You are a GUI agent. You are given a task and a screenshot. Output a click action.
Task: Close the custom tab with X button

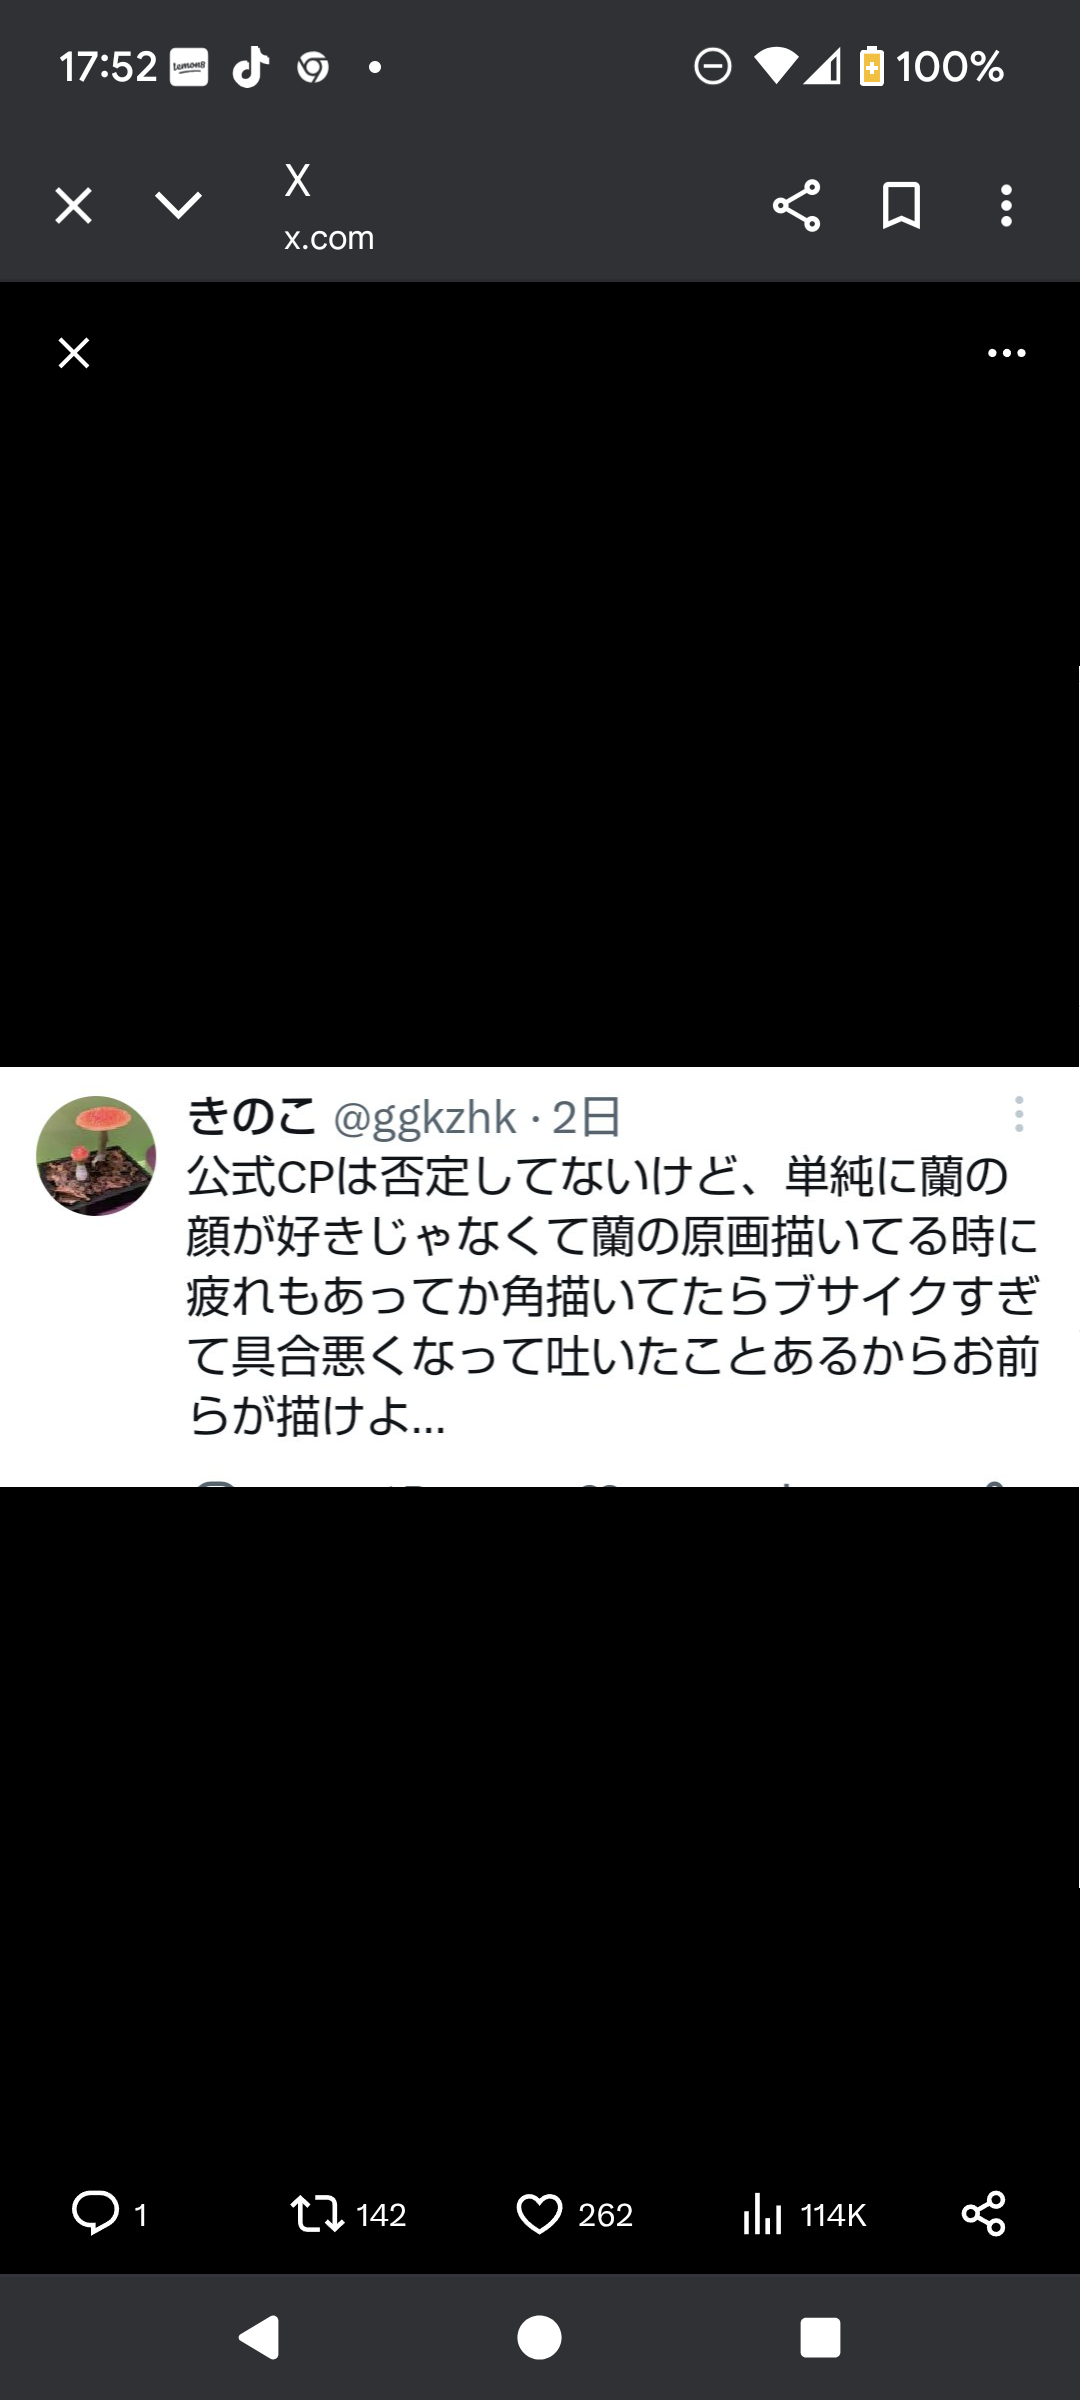[73, 206]
